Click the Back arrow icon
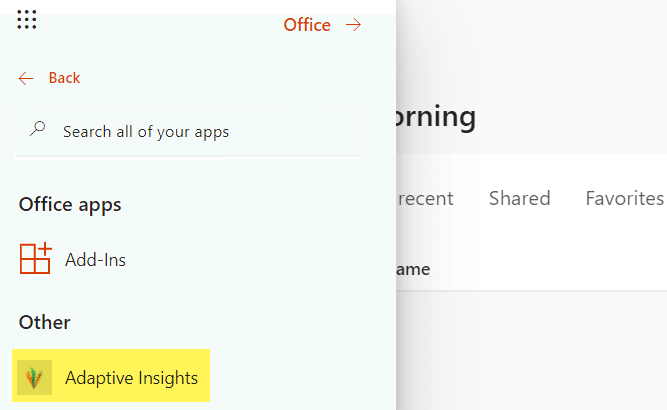This screenshot has height=410, width=667. click(x=26, y=78)
